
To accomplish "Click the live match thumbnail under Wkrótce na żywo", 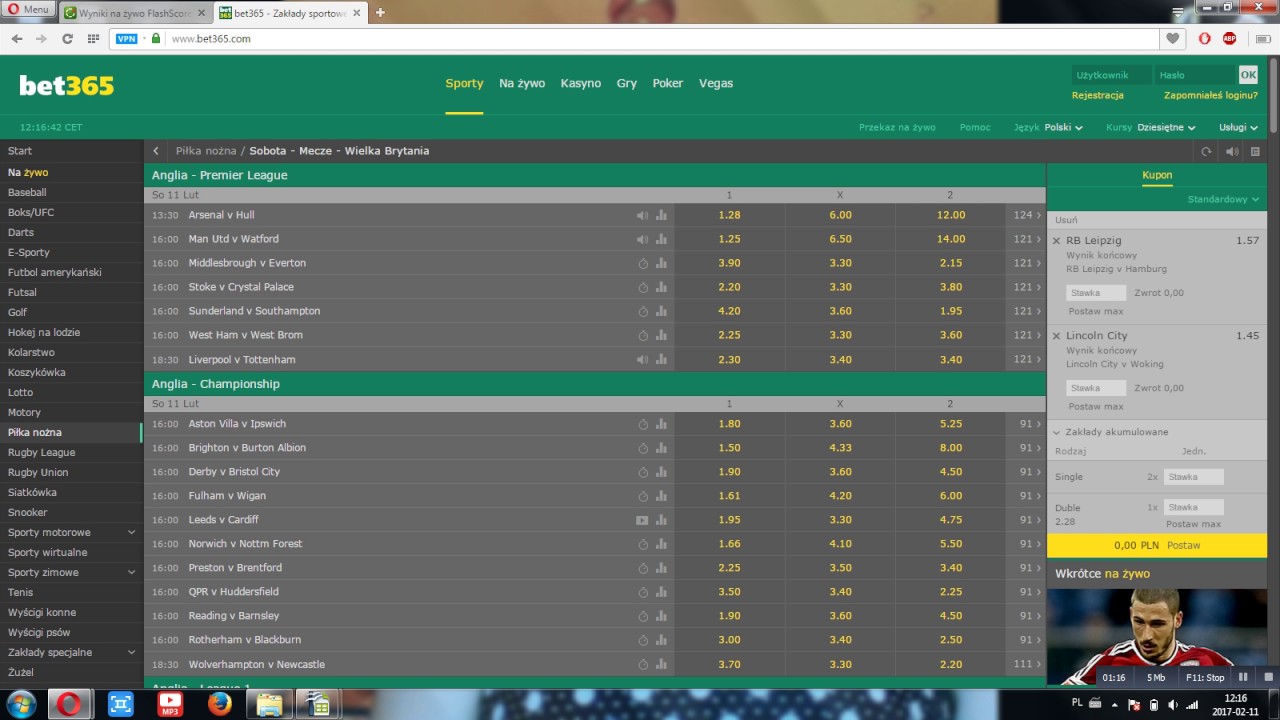I will click(1157, 637).
